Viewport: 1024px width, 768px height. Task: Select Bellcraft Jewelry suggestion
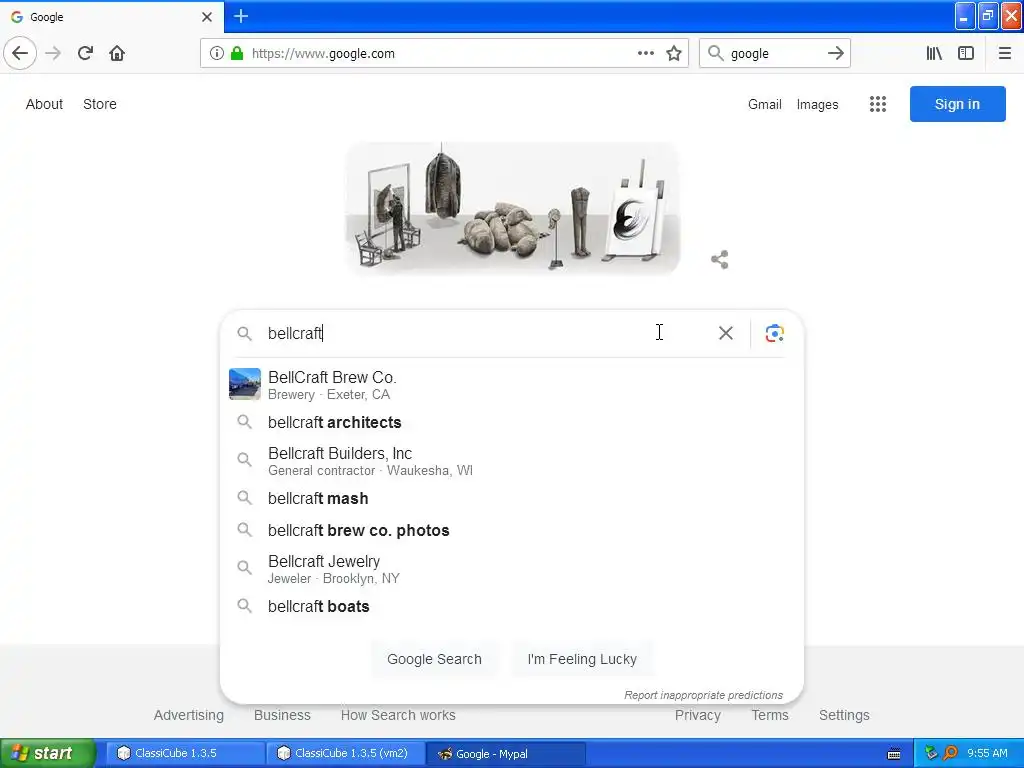[511, 569]
